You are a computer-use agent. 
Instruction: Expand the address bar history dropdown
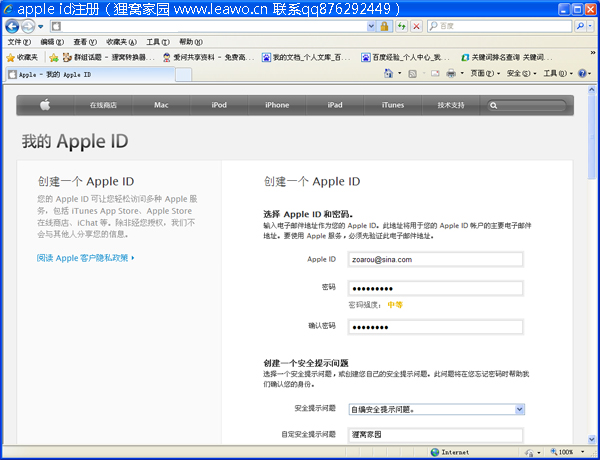371,26
